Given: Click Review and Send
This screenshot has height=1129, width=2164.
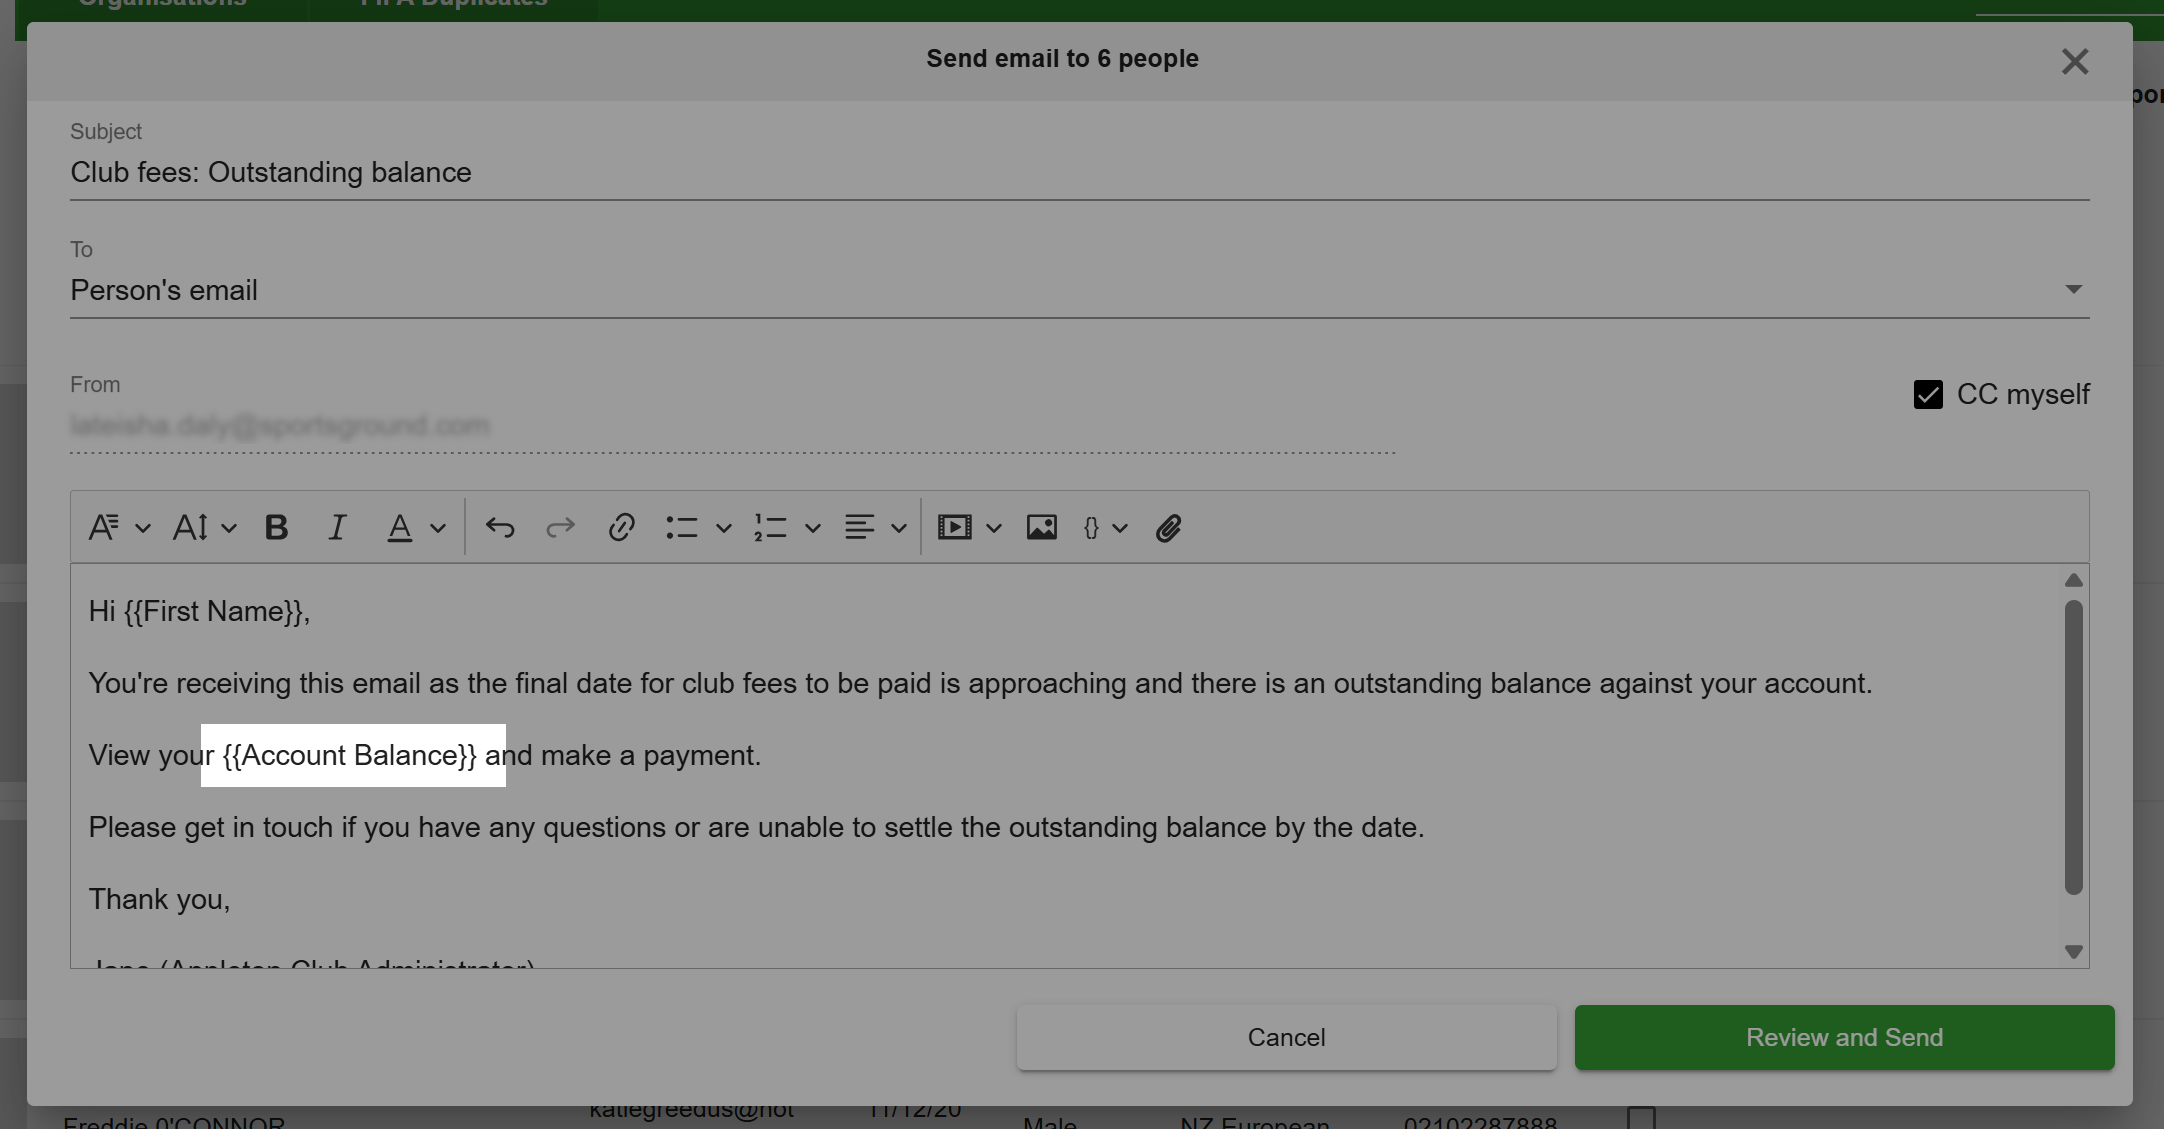Looking at the screenshot, I should pos(1844,1037).
